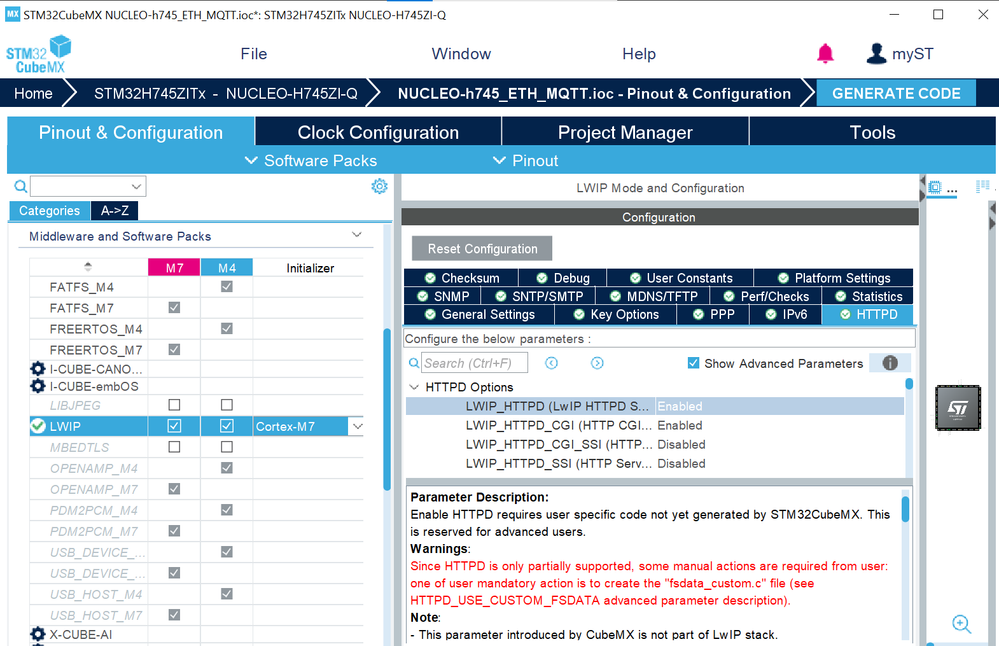Image resolution: width=999 pixels, height=646 pixels.
Task: Toggle MBEDTLS M4 checkbox
Action: click(226, 447)
